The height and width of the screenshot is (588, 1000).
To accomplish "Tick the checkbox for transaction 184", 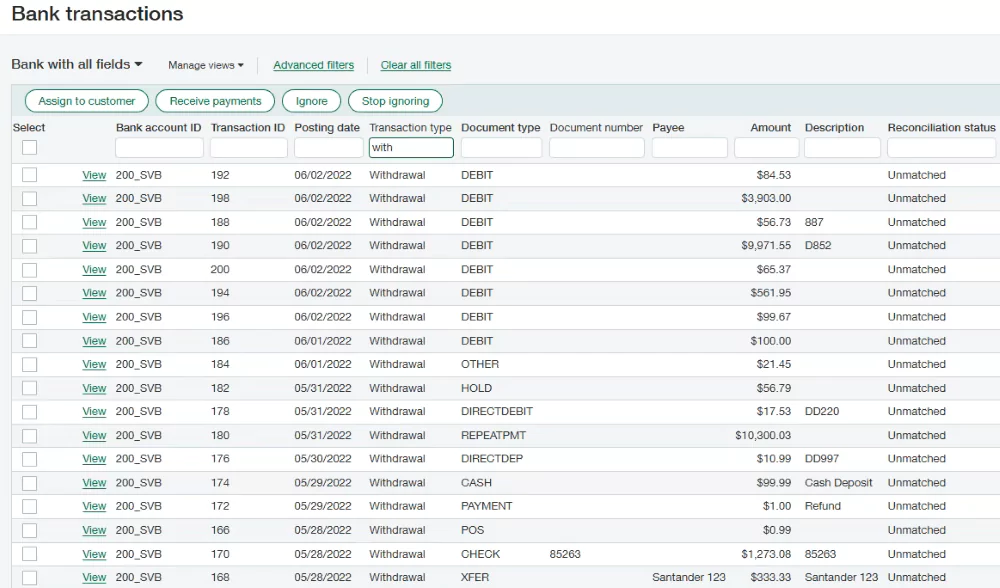I will (30, 364).
